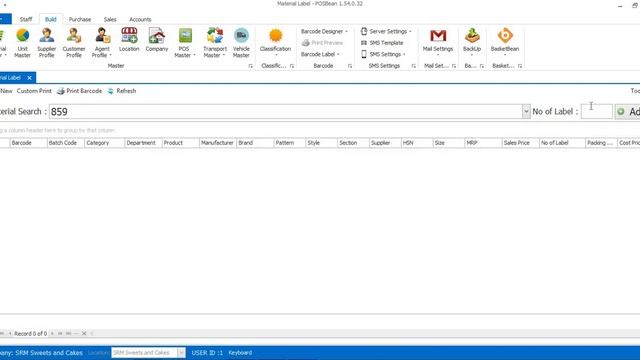Image resolution: width=640 pixels, height=360 pixels.
Task: Sort by MRP column header
Action: click(x=483, y=143)
